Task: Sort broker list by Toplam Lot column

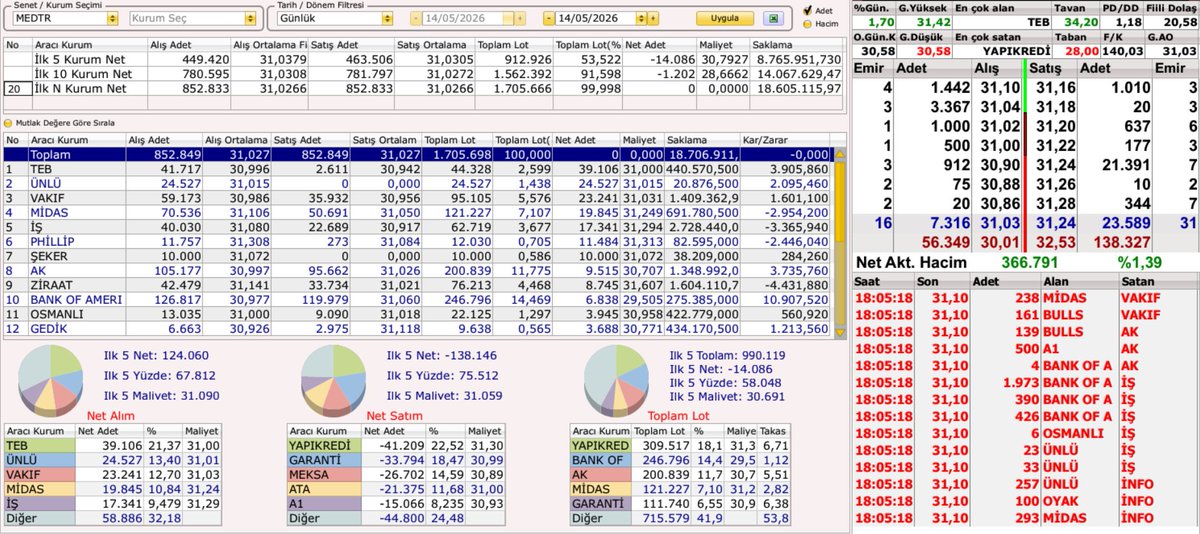Action: point(457,139)
